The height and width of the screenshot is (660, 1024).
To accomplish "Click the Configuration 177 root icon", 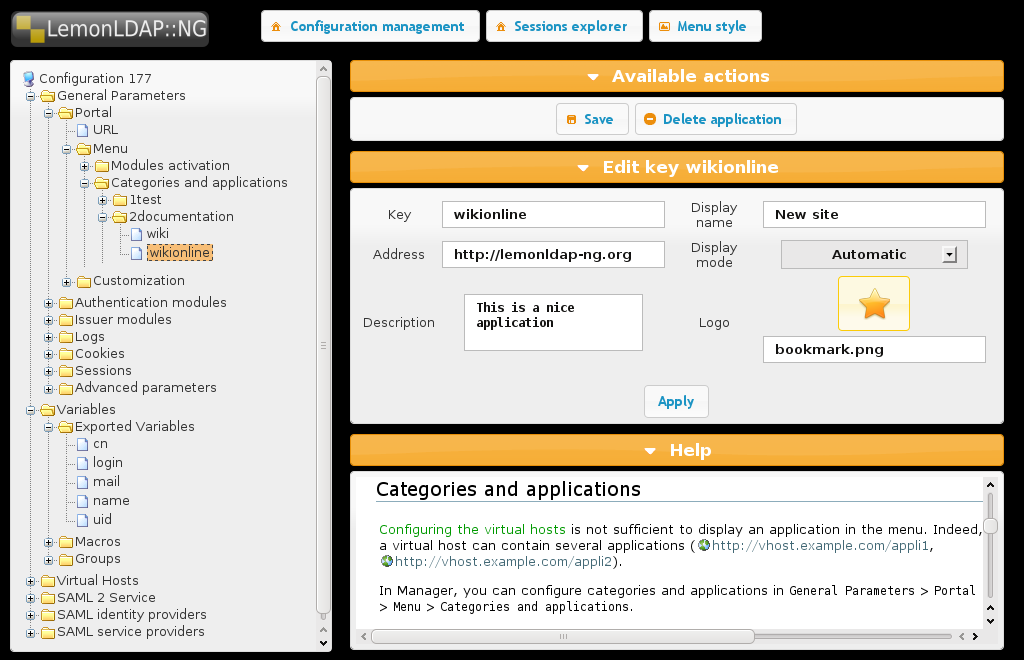I will pos(29,79).
